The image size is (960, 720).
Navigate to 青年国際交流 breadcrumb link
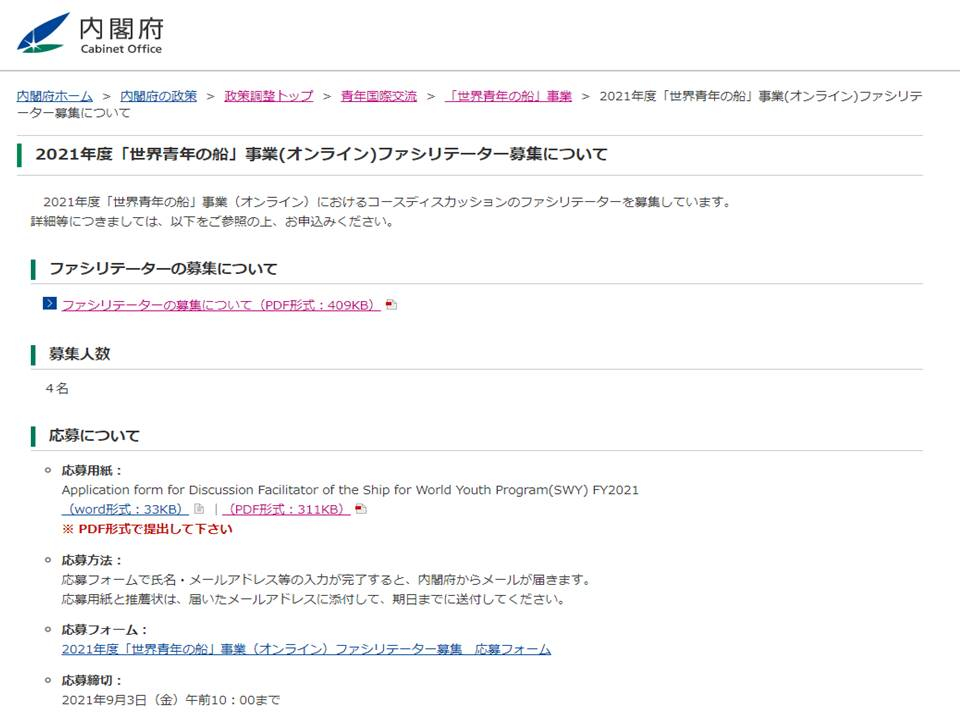tap(378, 96)
